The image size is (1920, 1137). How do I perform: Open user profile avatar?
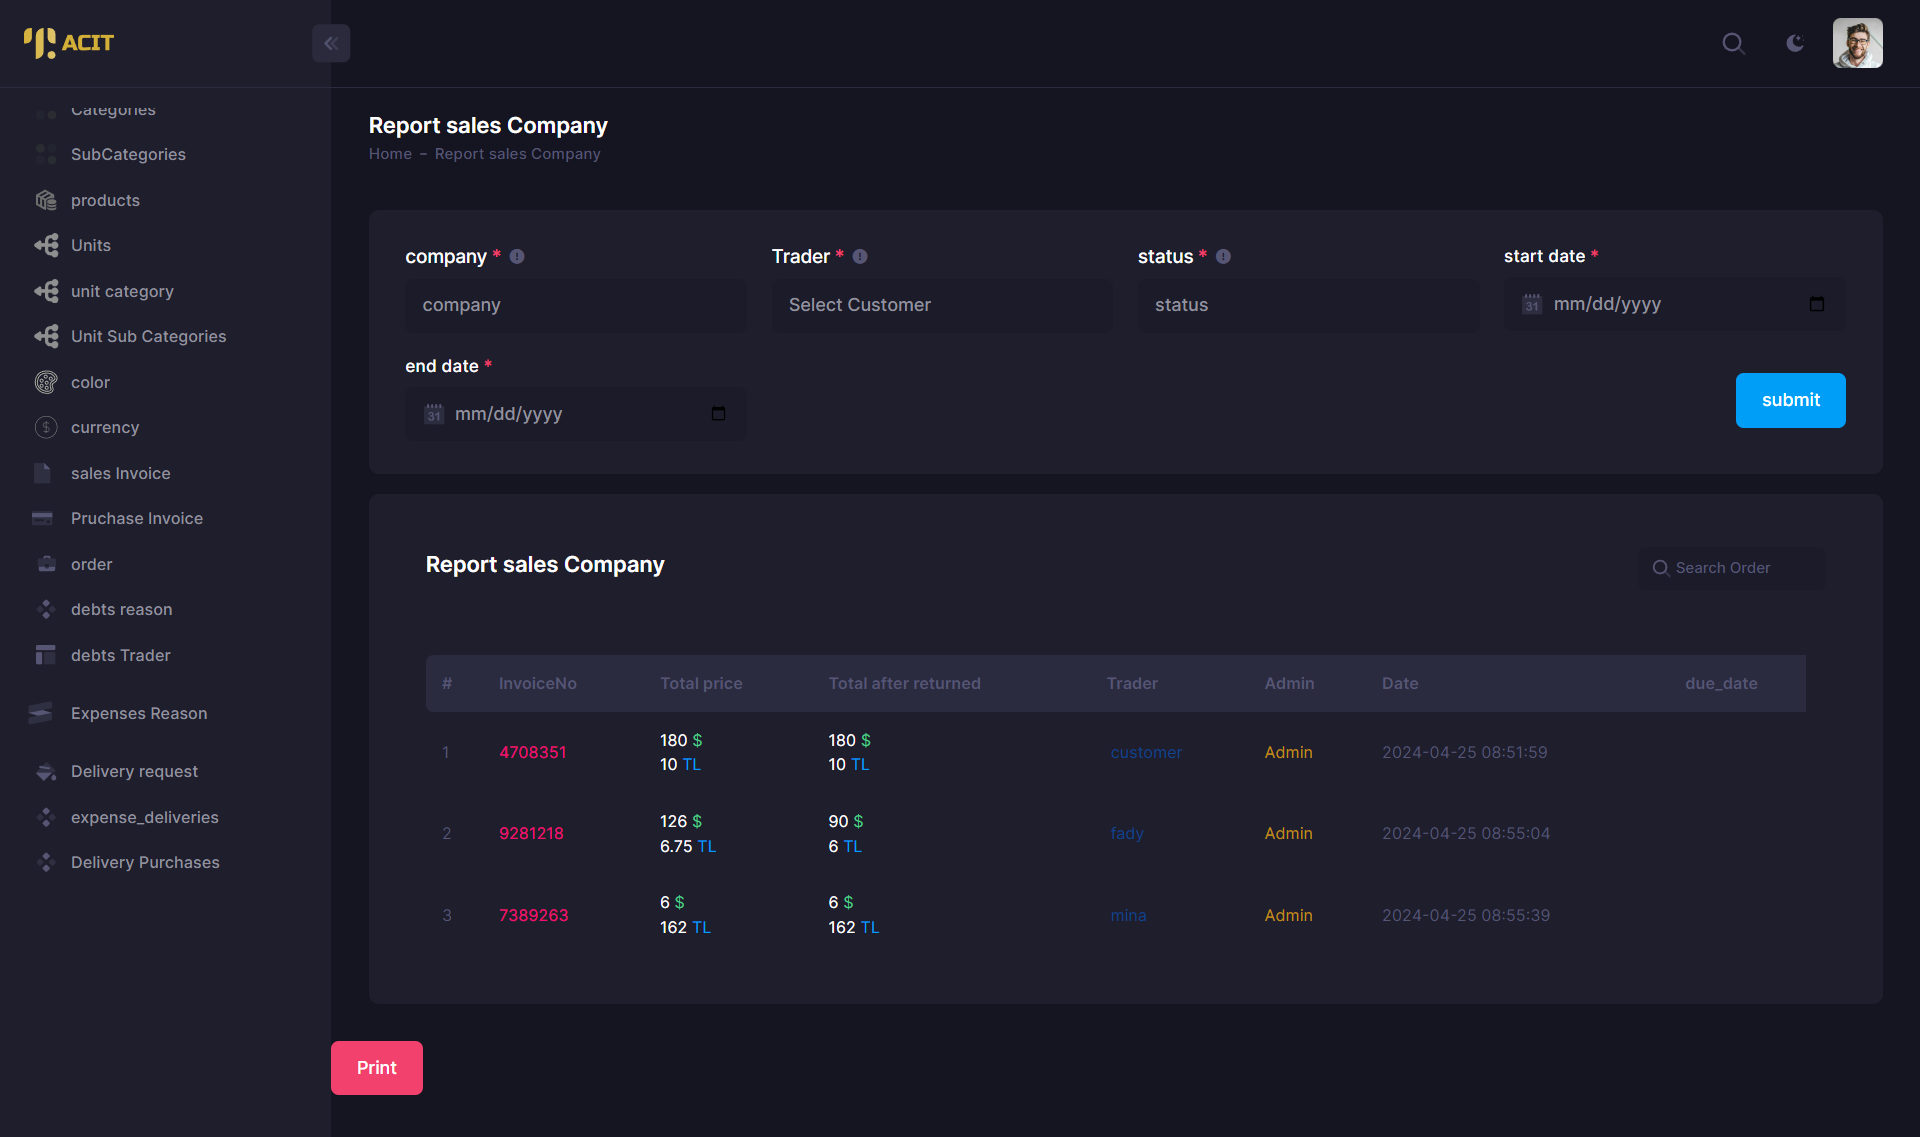pyautogui.click(x=1857, y=43)
